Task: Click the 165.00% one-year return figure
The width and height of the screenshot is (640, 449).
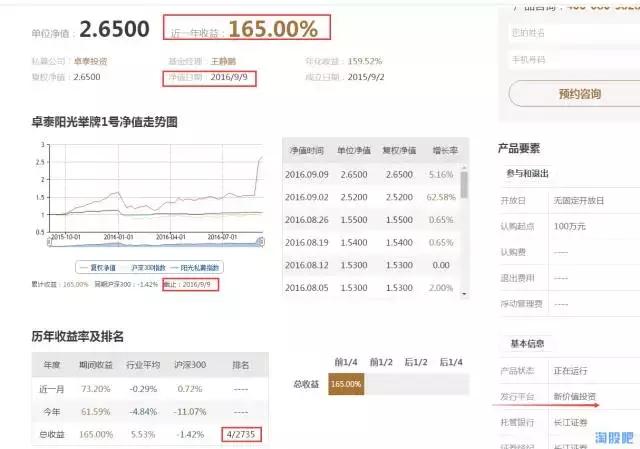Action: point(273,29)
